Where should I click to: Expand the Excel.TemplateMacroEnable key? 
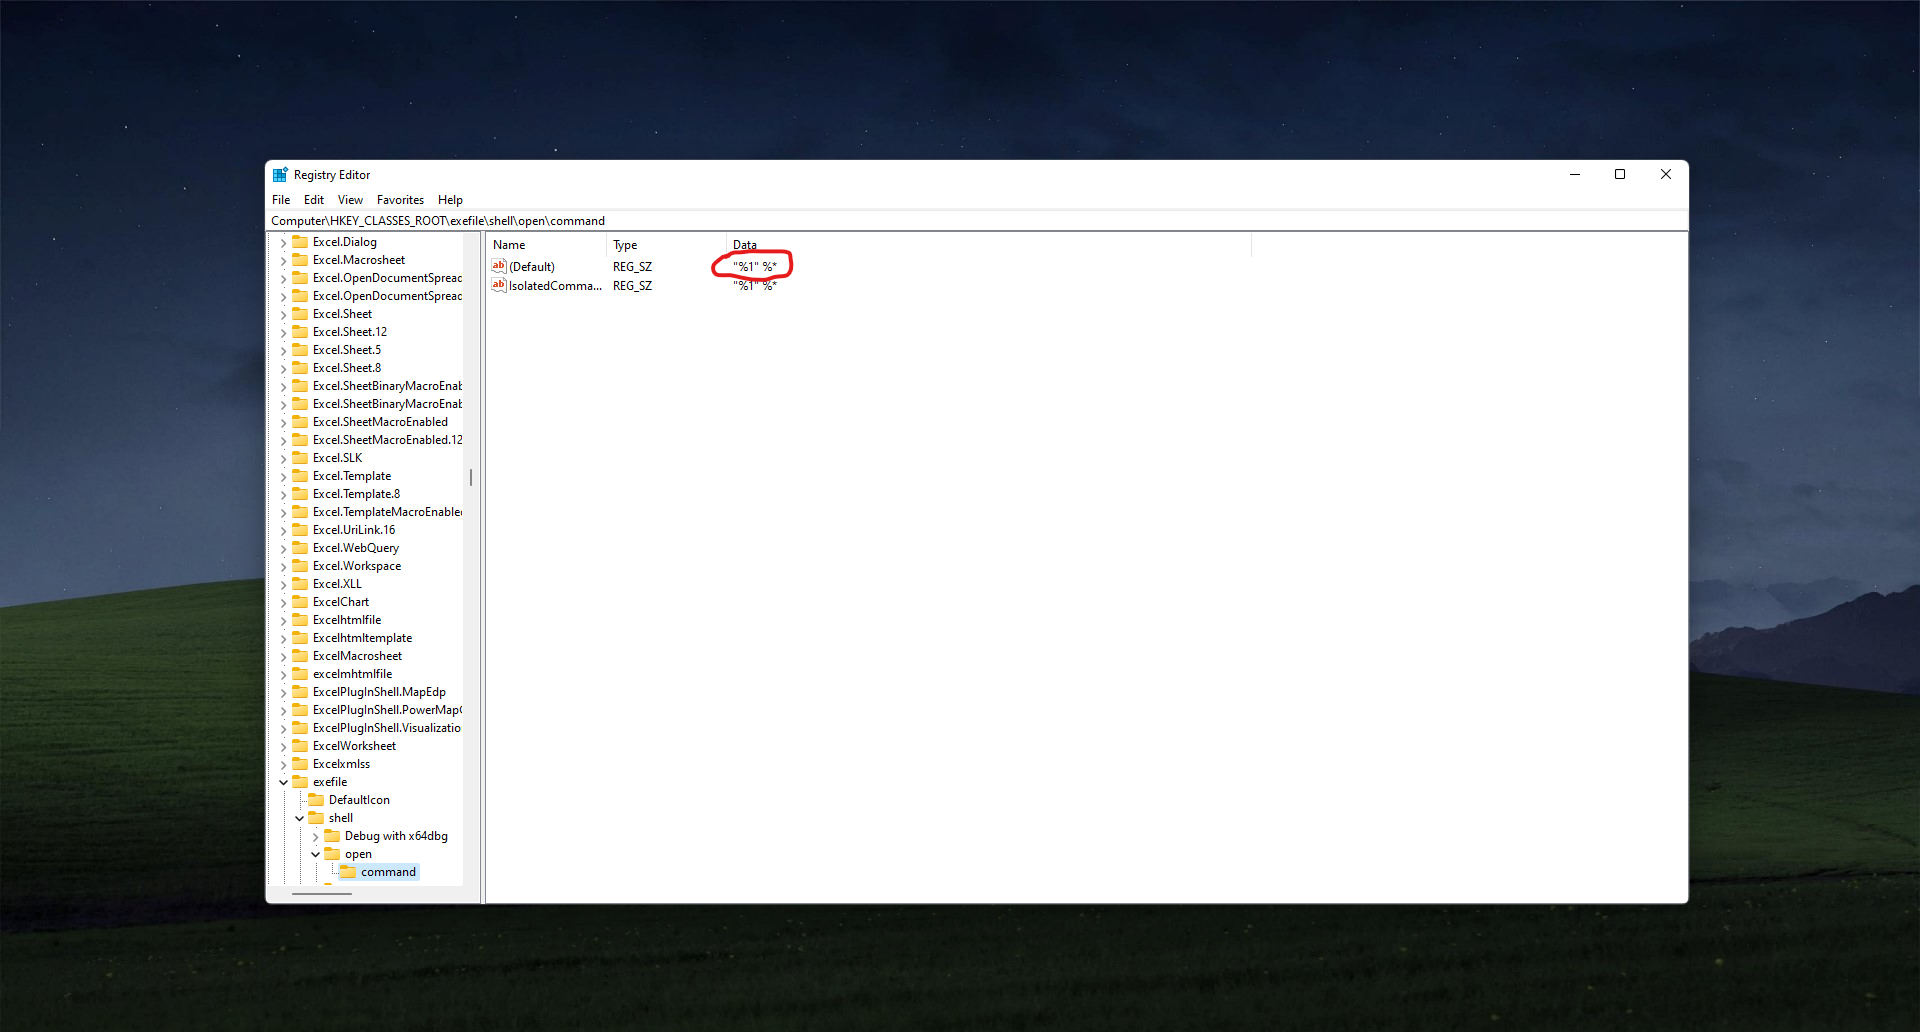tap(283, 513)
